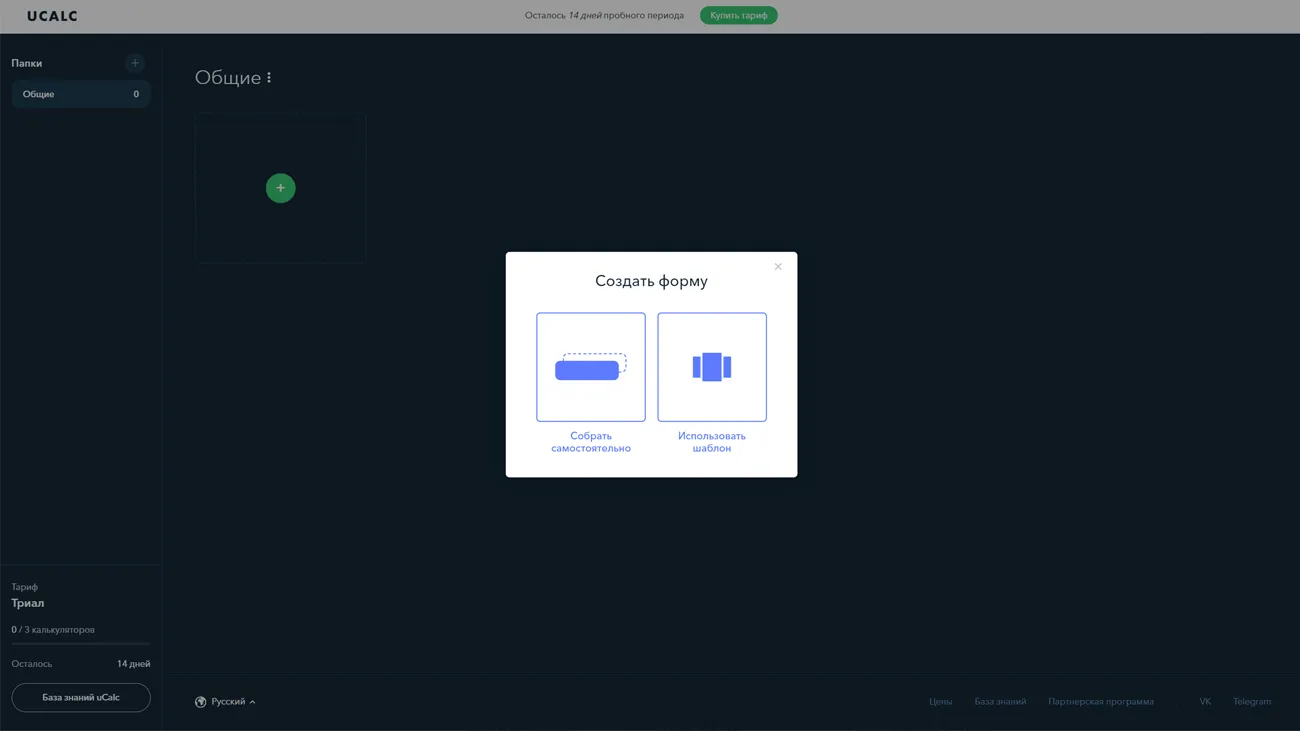
Task: Click the 'Использовать шаблон' text label
Action: (711, 442)
